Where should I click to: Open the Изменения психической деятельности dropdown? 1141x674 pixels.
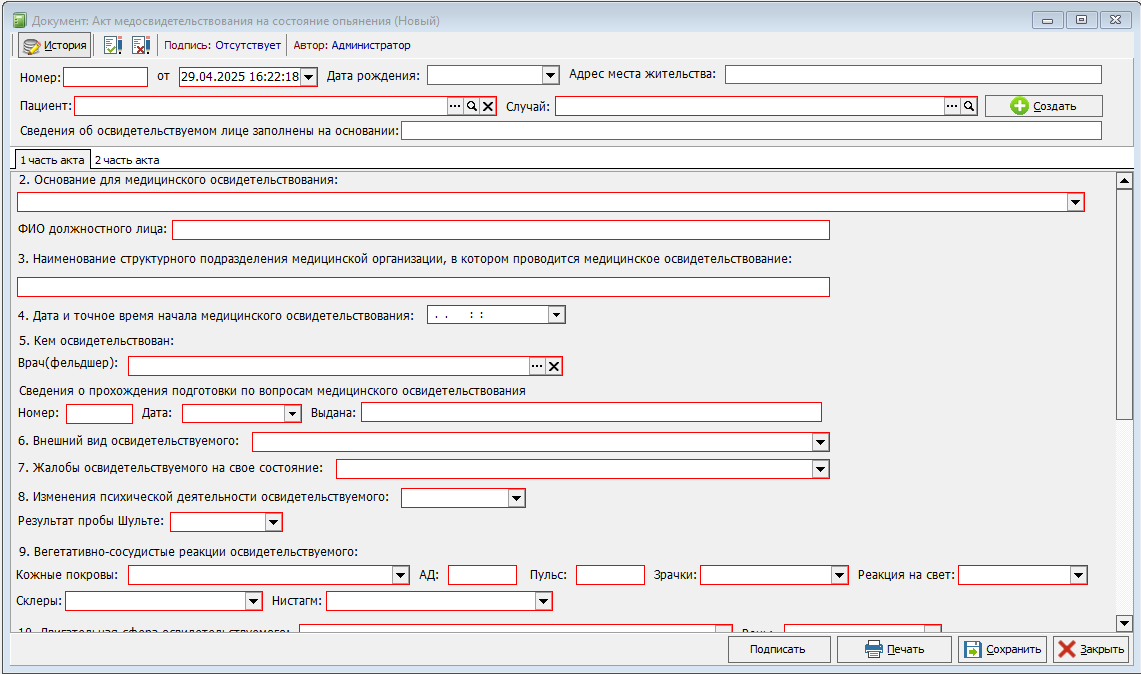(x=516, y=499)
